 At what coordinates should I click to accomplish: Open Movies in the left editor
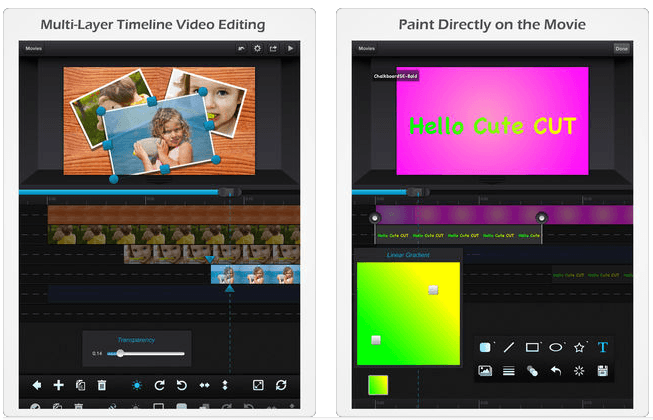[34, 48]
